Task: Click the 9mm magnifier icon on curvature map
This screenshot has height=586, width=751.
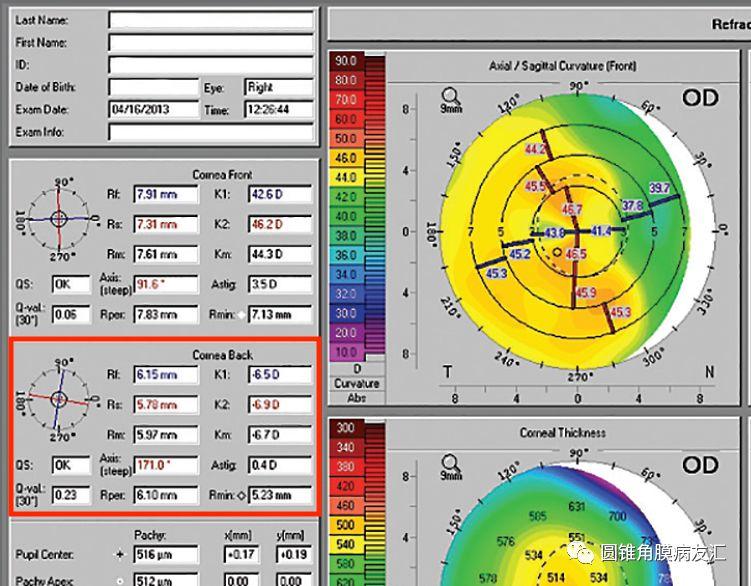Action: pos(451,100)
